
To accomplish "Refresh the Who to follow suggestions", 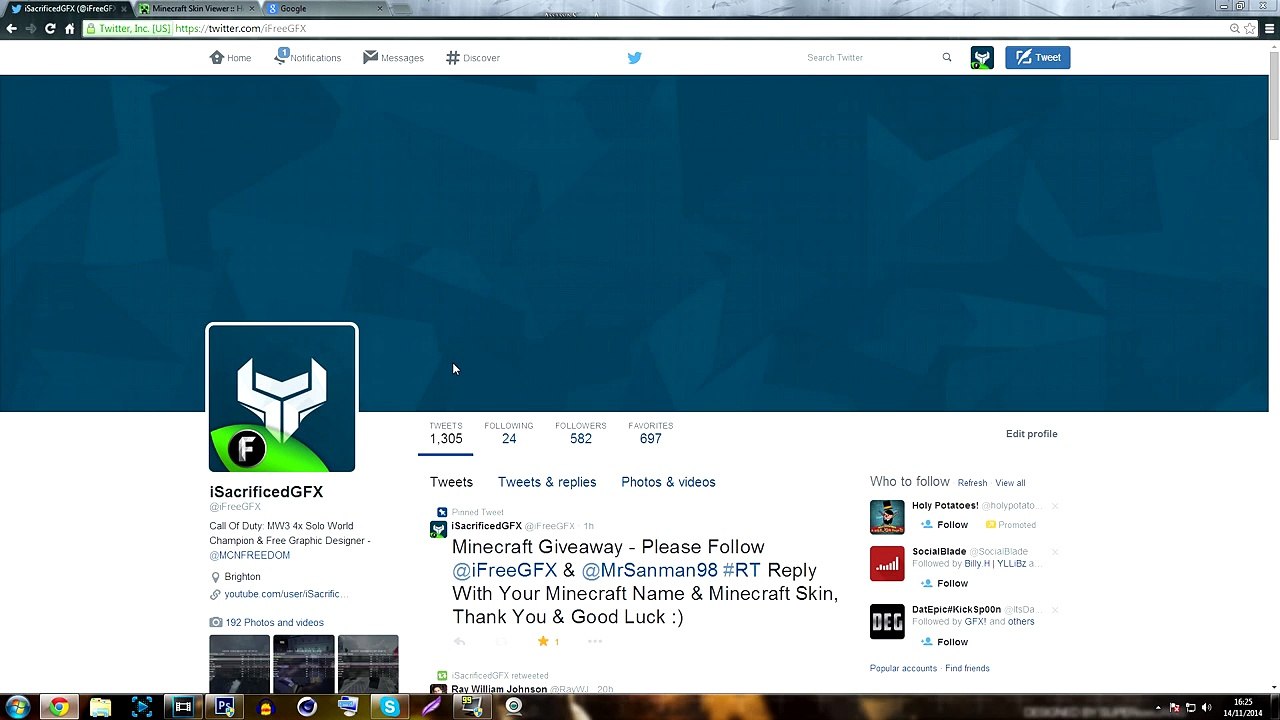I will pos(972,483).
